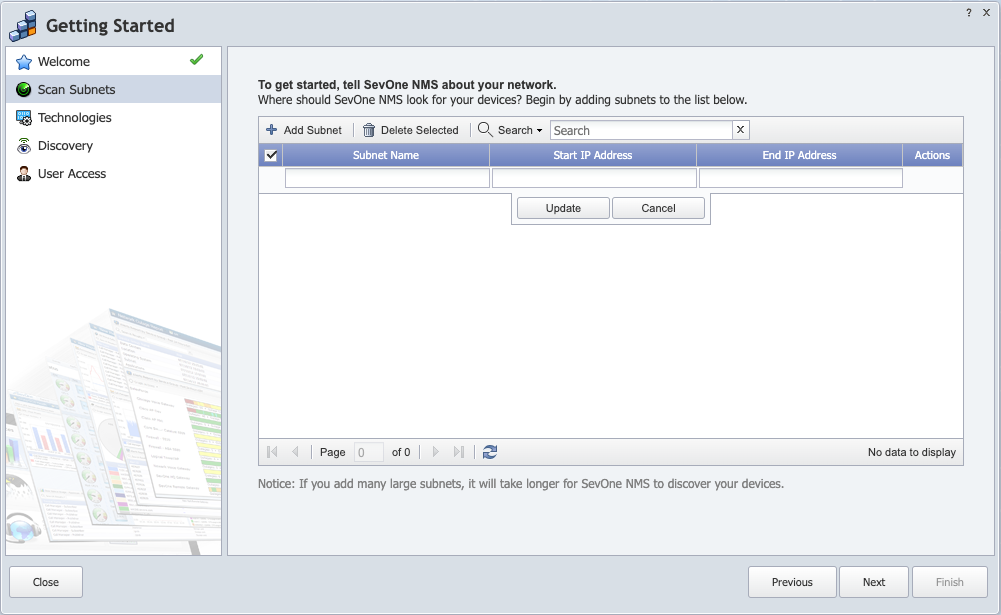Focus the Search text field

tap(641, 130)
